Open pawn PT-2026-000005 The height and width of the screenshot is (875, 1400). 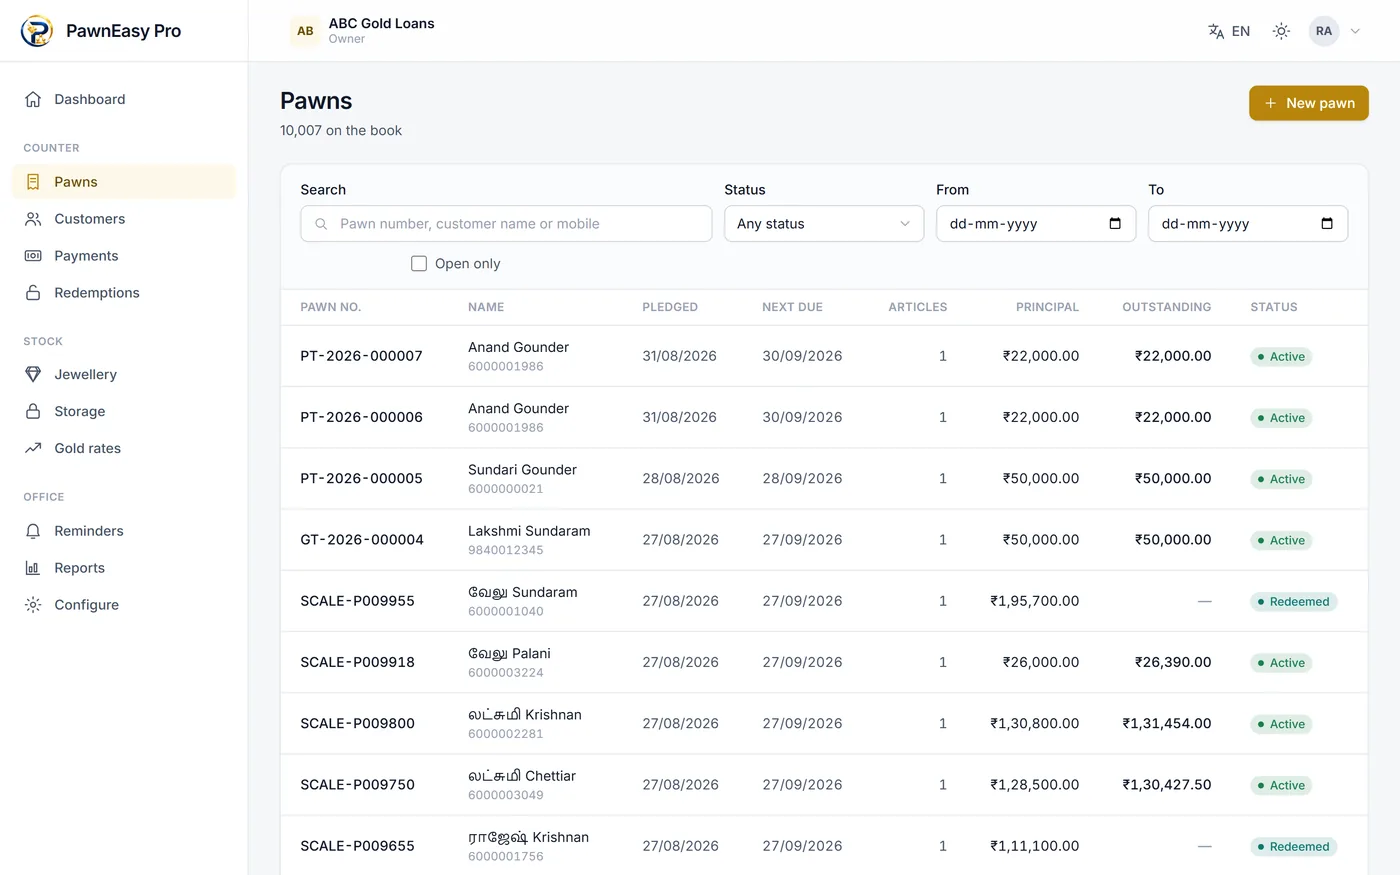click(361, 478)
